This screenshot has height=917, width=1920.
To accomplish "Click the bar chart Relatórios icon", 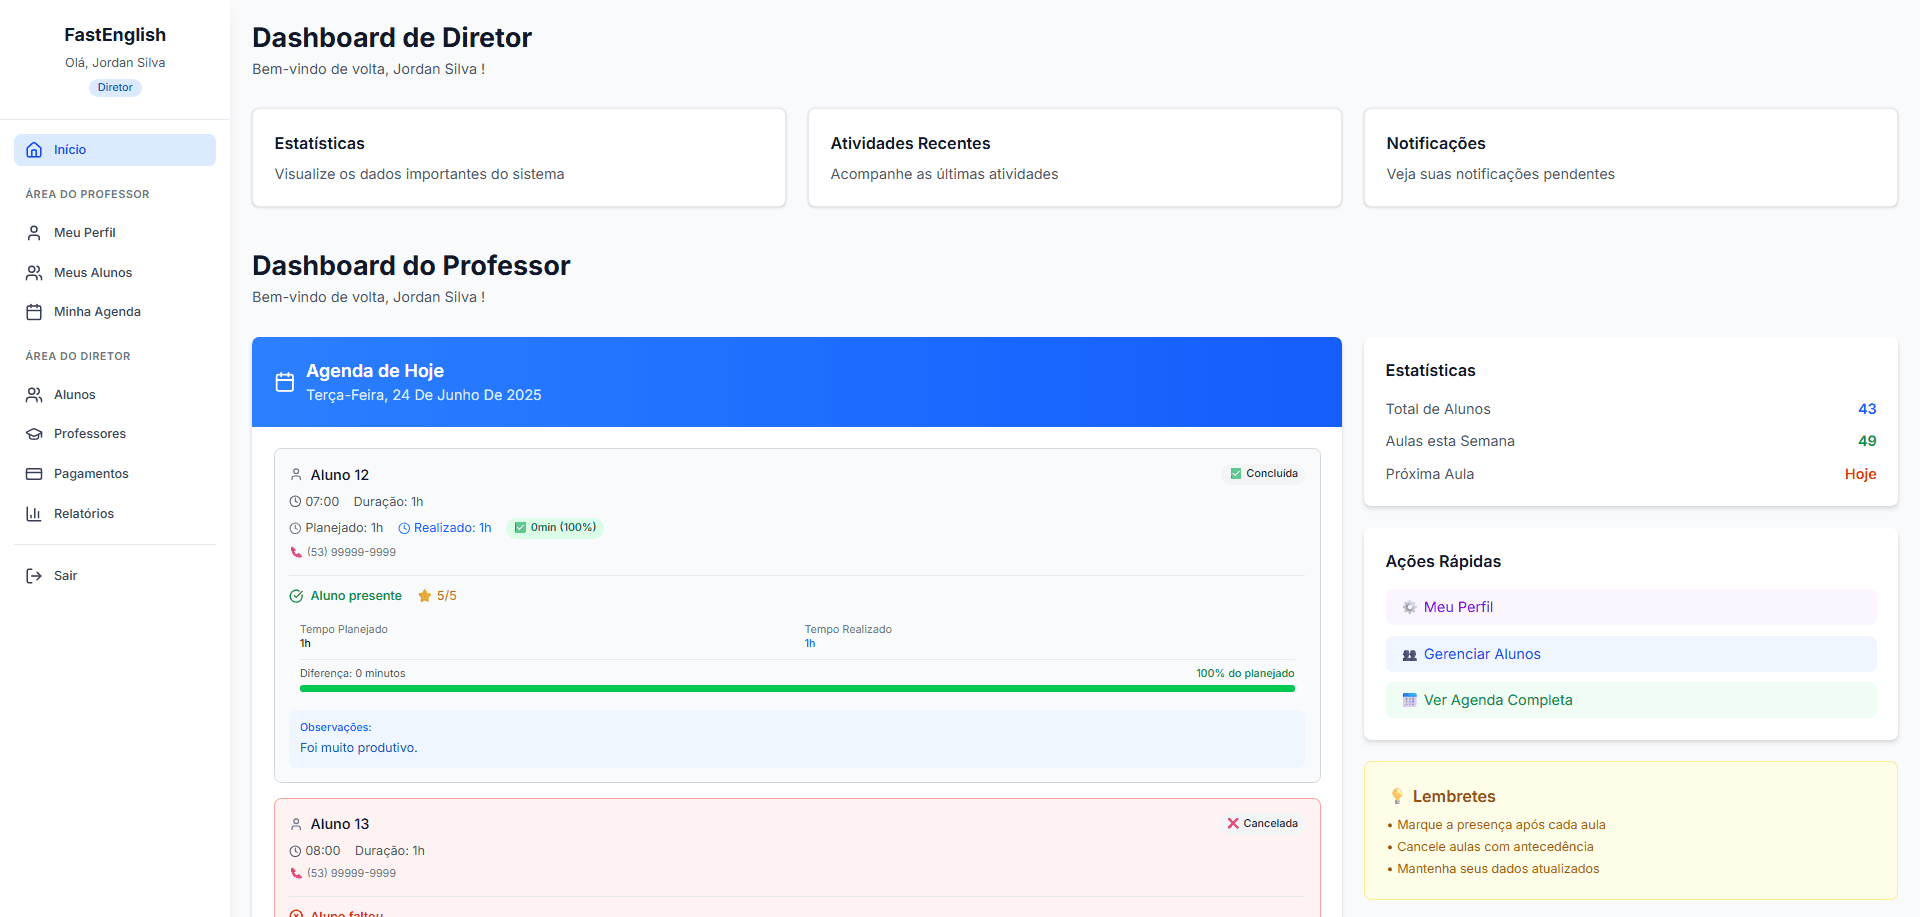I will (x=34, y=514).
